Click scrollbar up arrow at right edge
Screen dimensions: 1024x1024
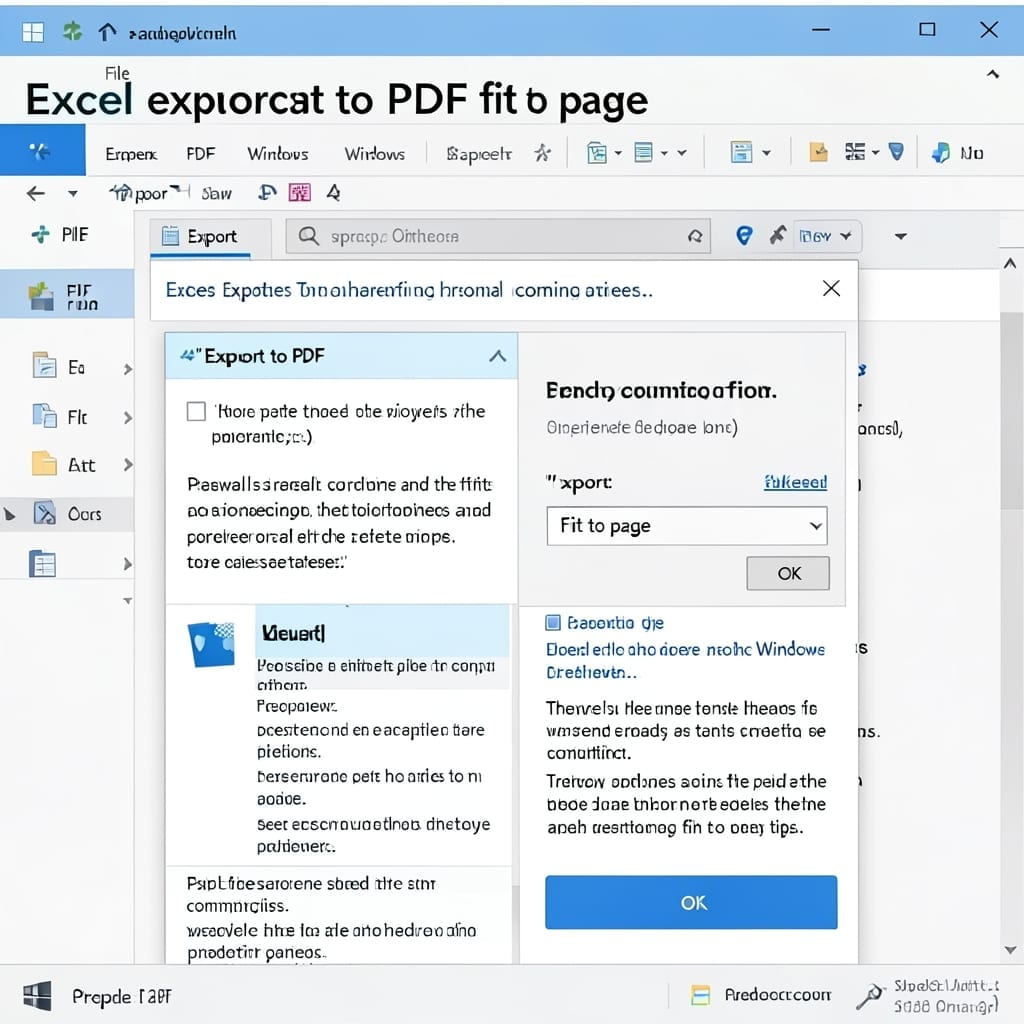(1010, 263)
